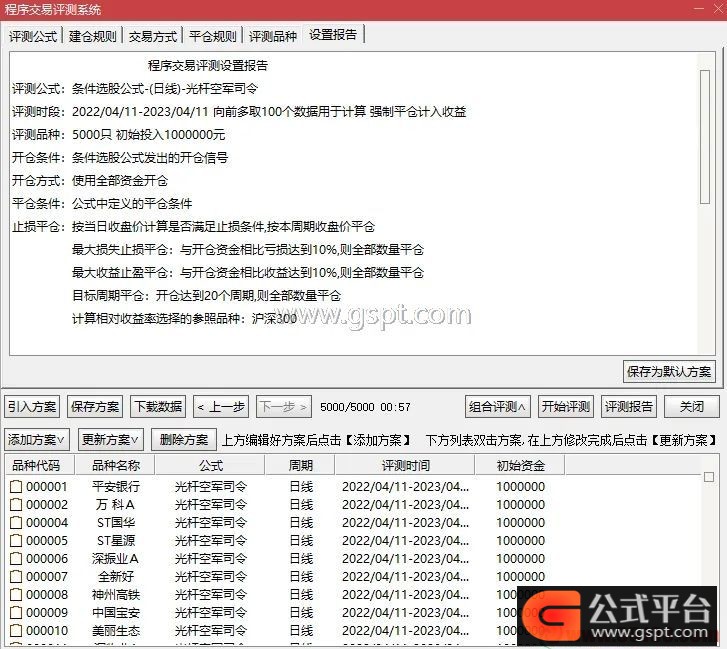Screen dimensions: 727x649
Task: Select the 设置报告 tab
Action: pos(333,34)
